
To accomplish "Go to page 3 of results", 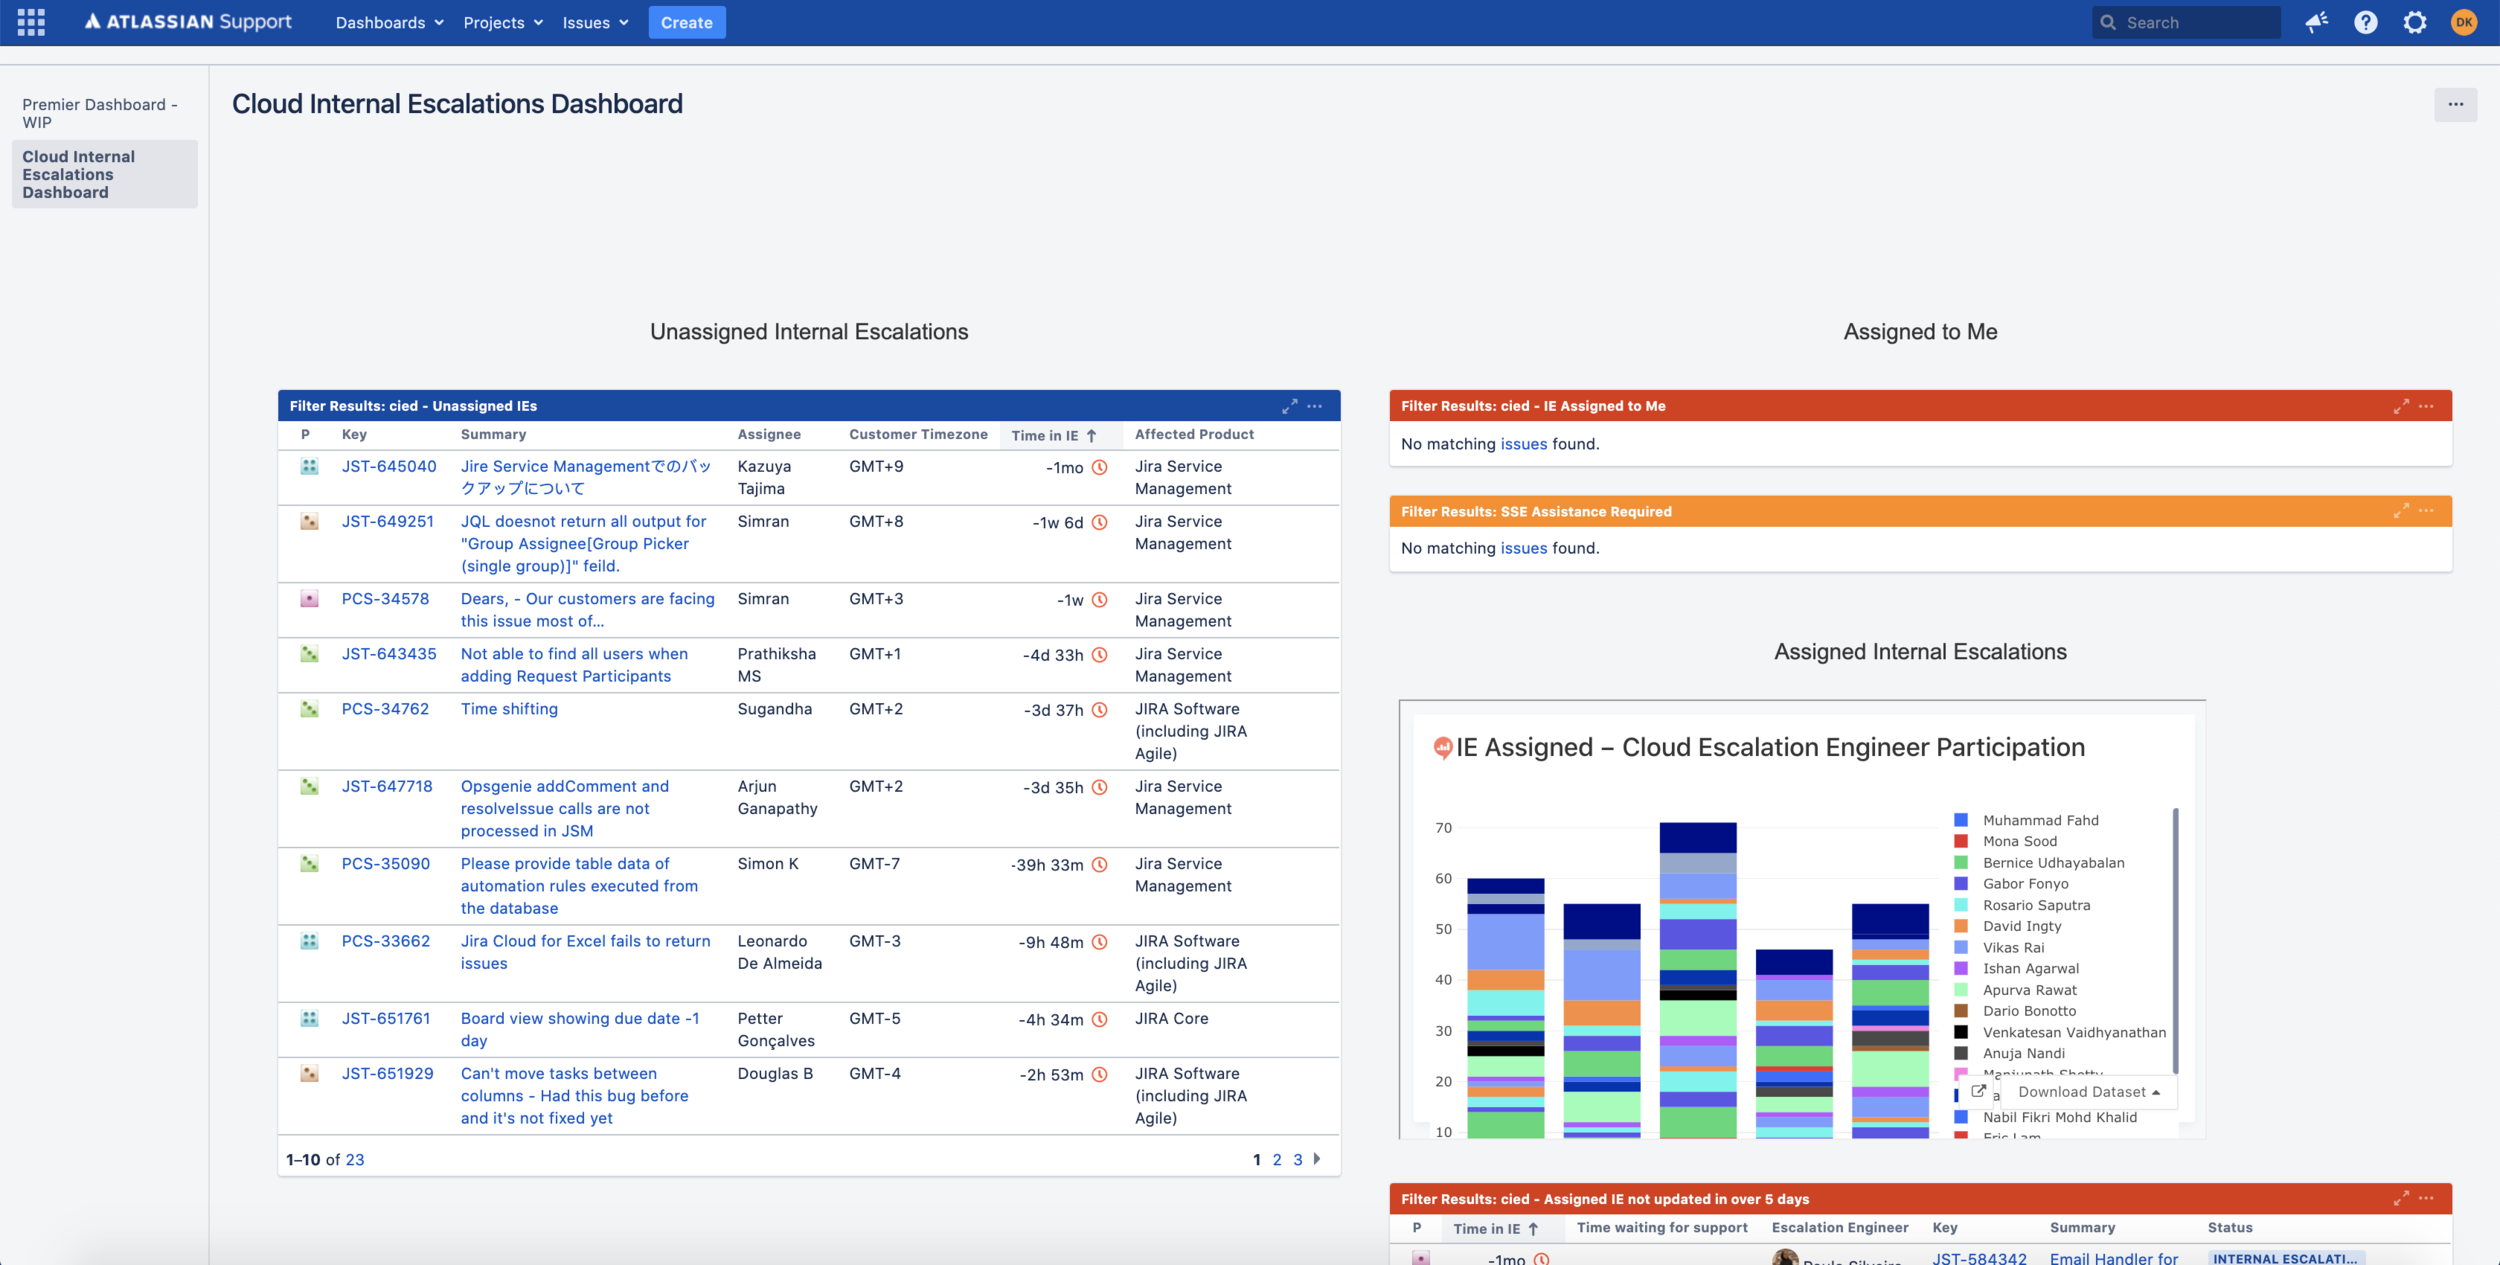I will pos(1298,1159).
